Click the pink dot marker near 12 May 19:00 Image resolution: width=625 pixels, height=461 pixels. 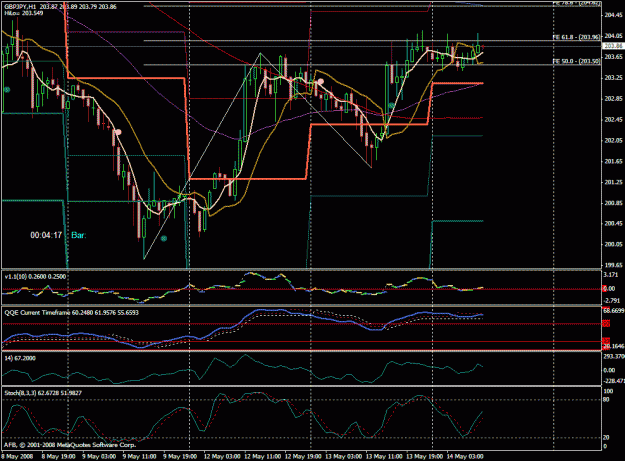(320, 81)
